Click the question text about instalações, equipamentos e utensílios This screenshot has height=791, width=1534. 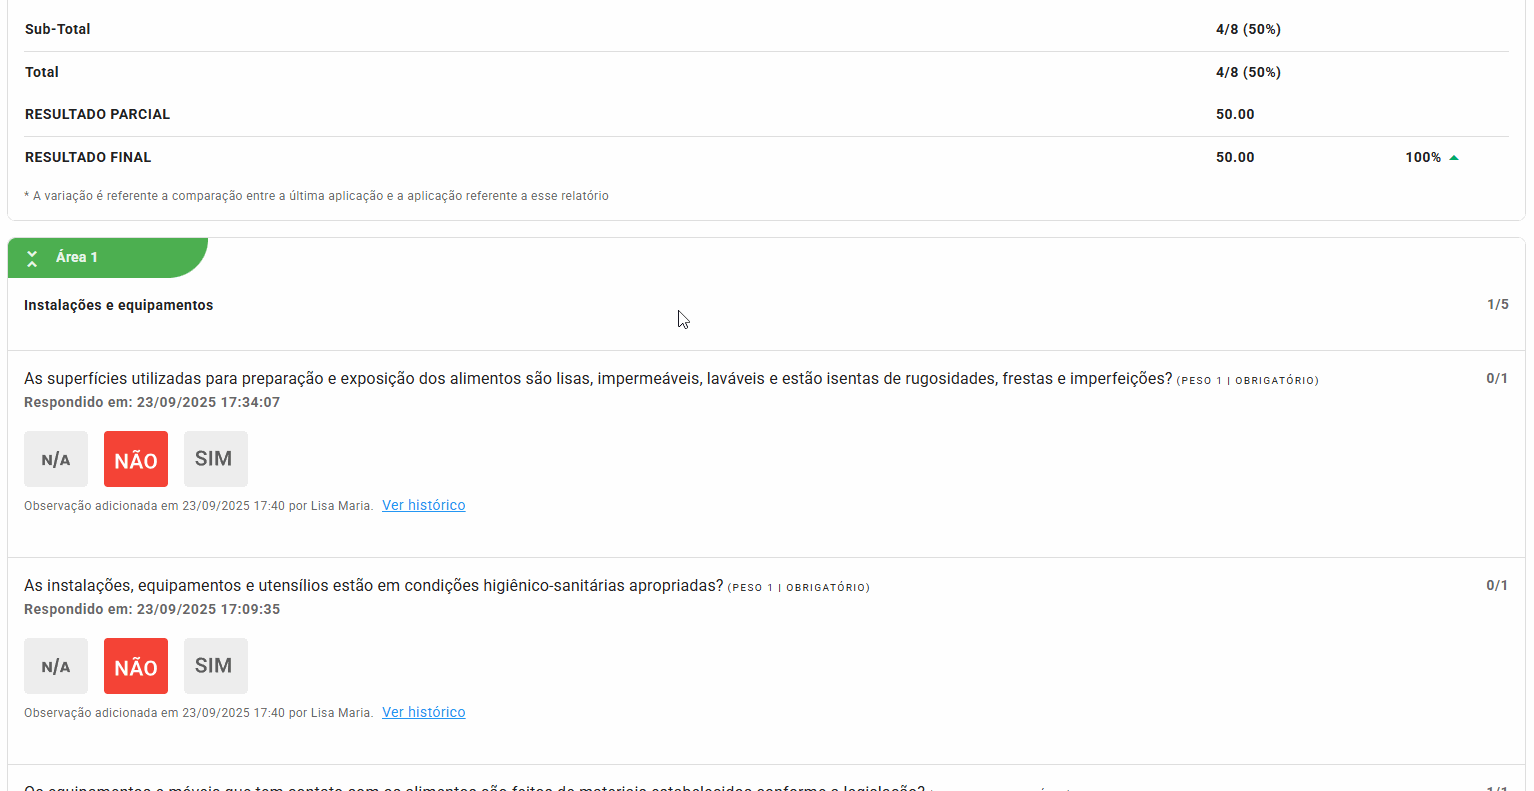click(373, 585)
